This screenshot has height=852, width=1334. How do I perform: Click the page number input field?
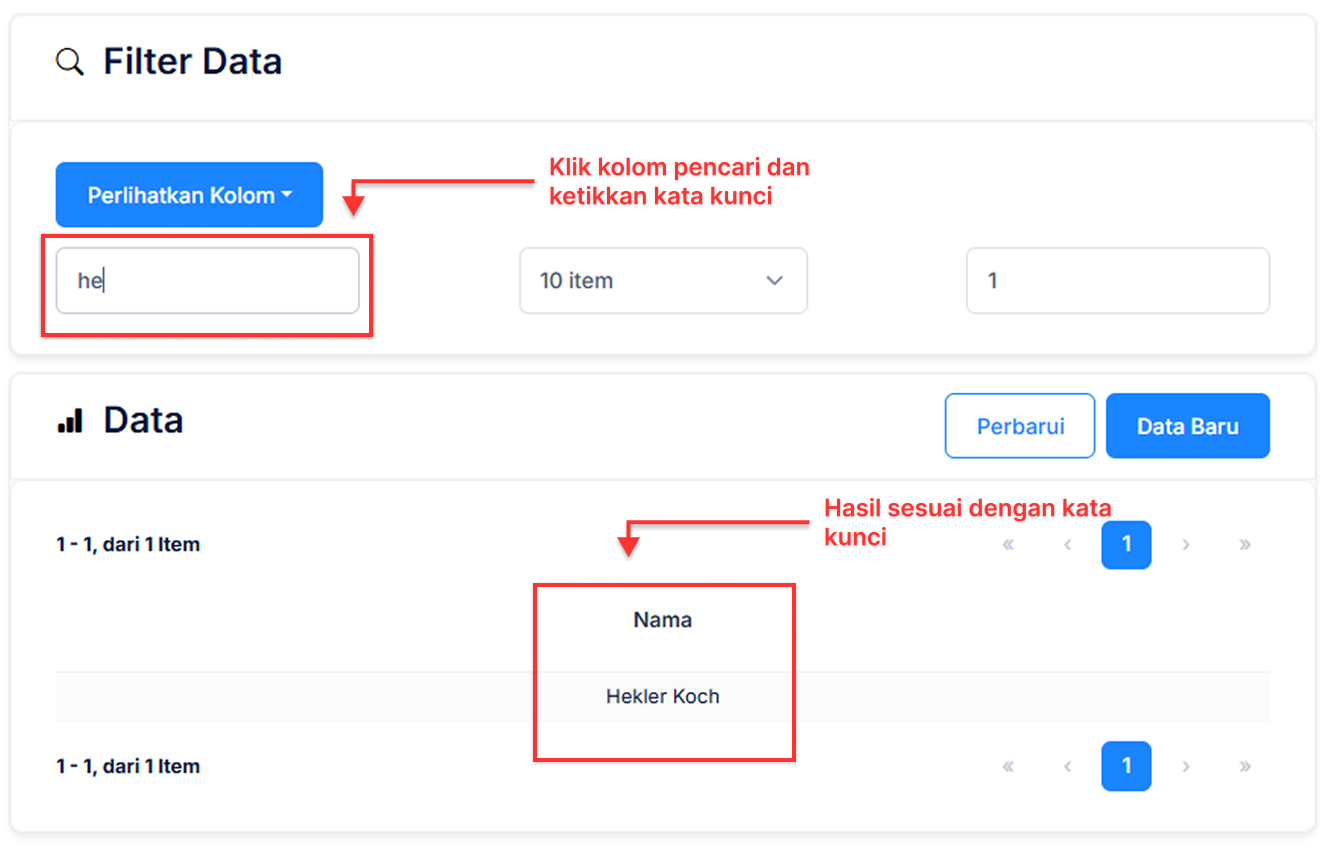click(x=1117, y=281)
